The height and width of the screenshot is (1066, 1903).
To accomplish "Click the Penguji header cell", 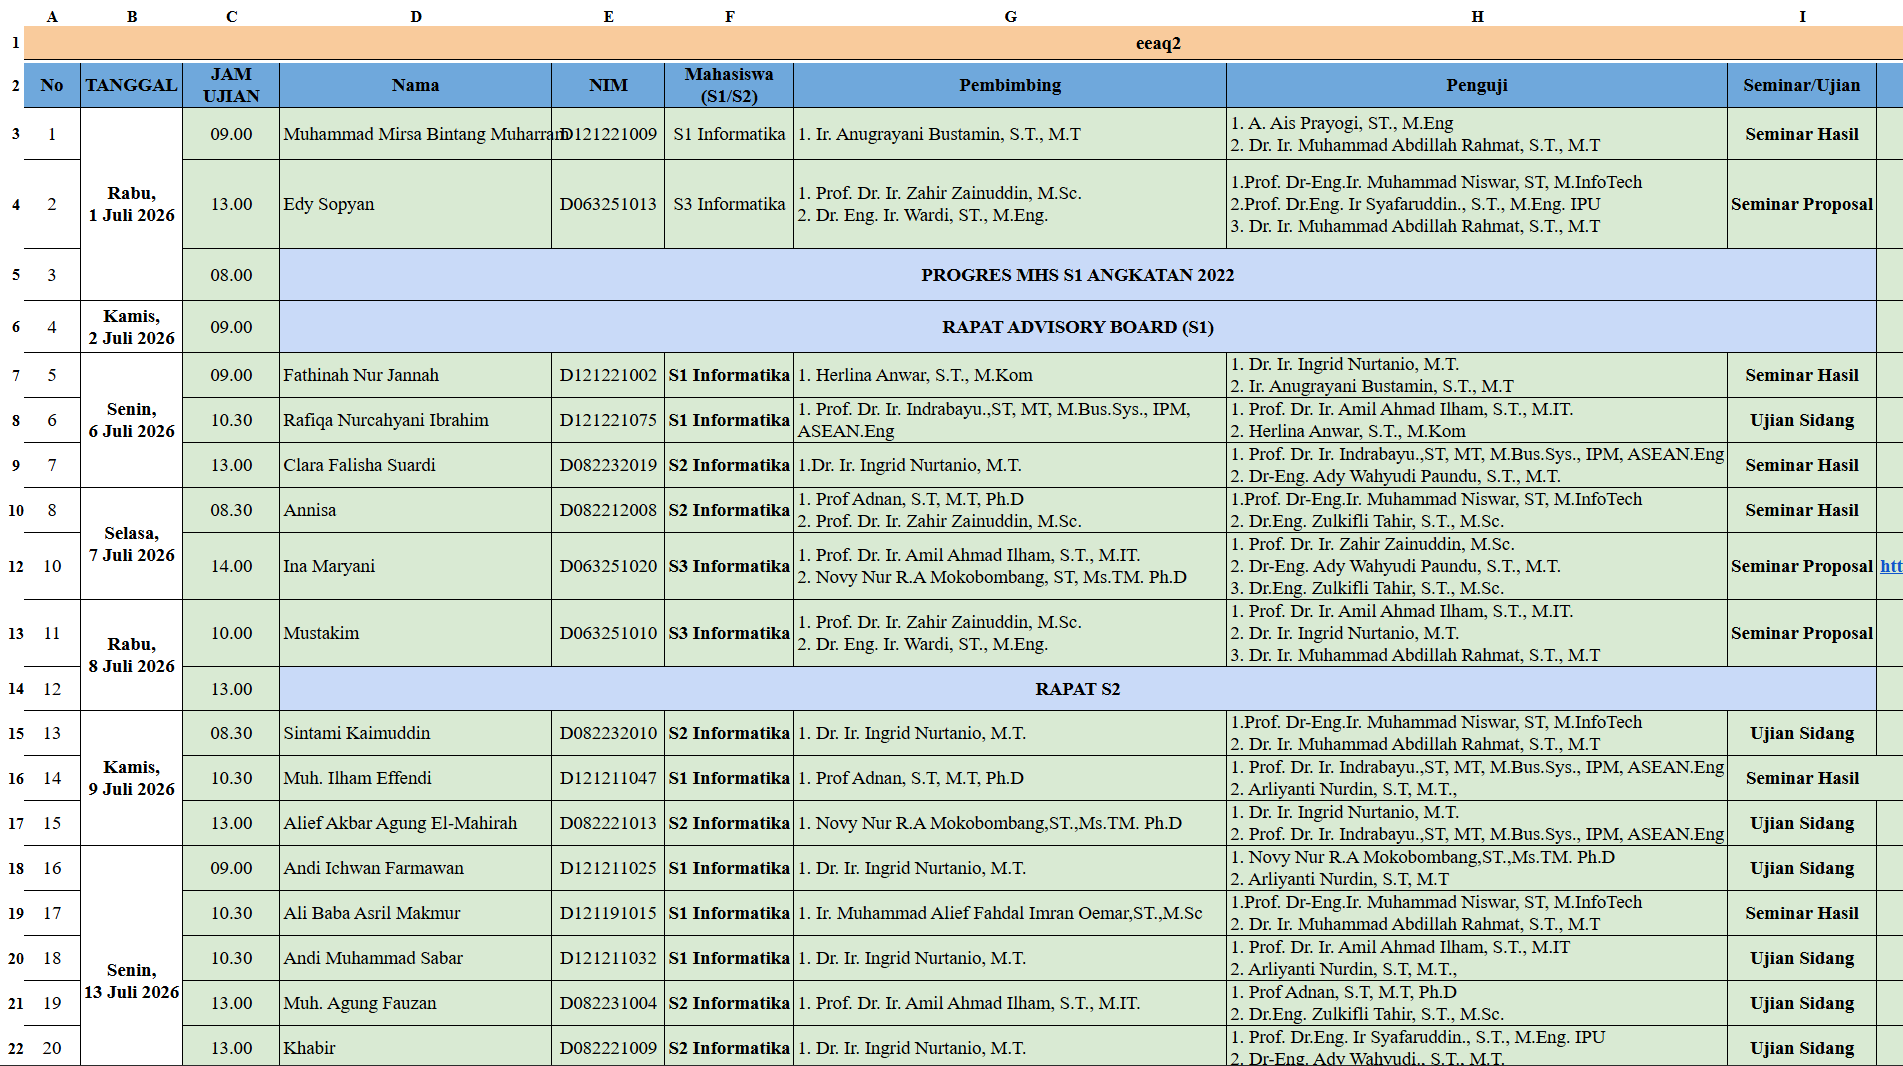I will coord(1477,85).
